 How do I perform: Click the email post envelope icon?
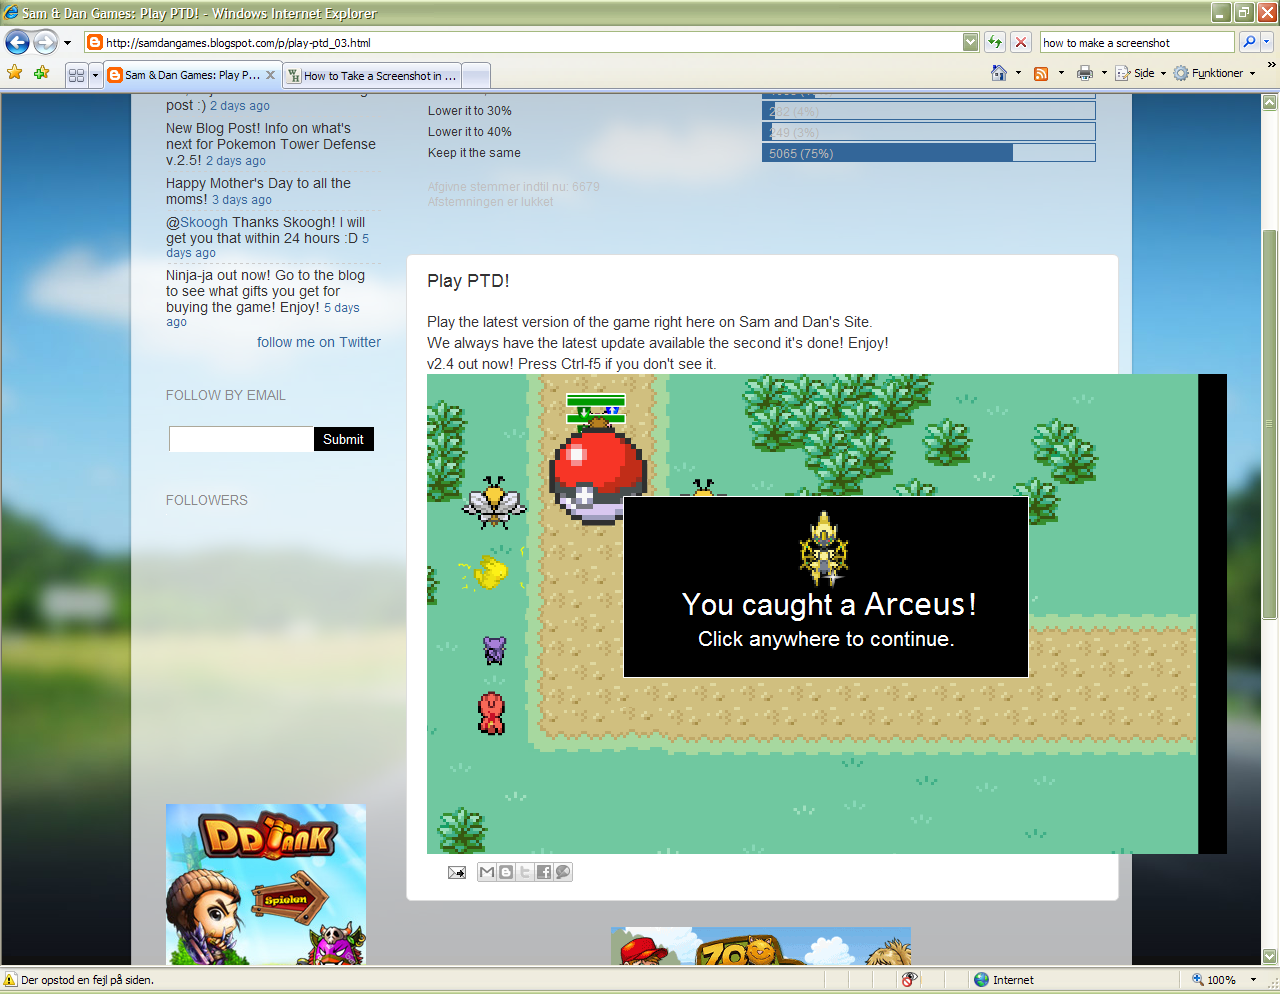pos(457,872)
